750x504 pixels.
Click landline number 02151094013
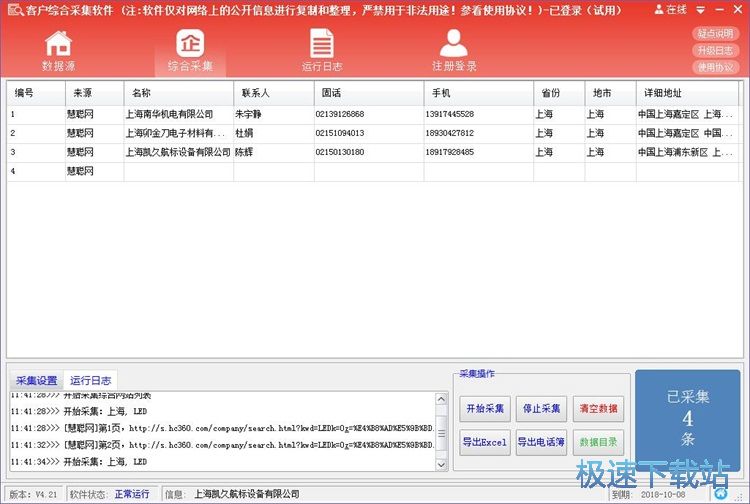click(340, 133)
